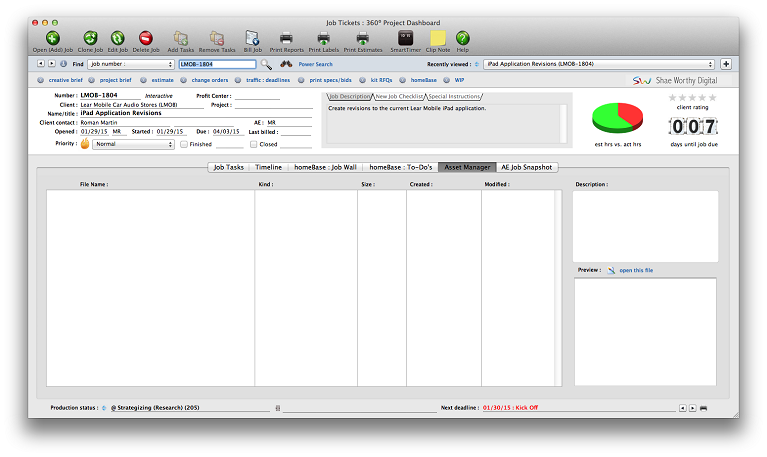Switch to the Job Tasks tab
767x457 pixels.
click(228, 167)
